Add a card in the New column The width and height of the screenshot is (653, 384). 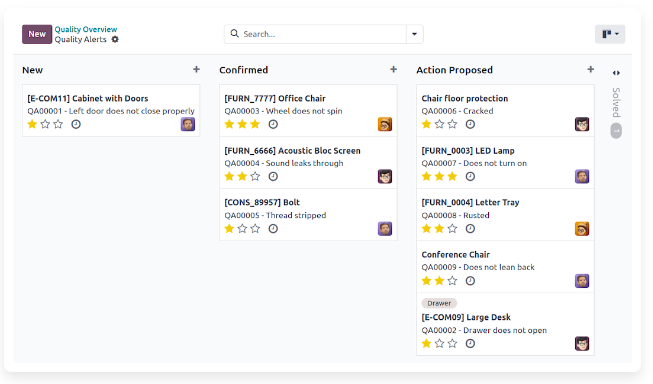[x=196, y=70]
